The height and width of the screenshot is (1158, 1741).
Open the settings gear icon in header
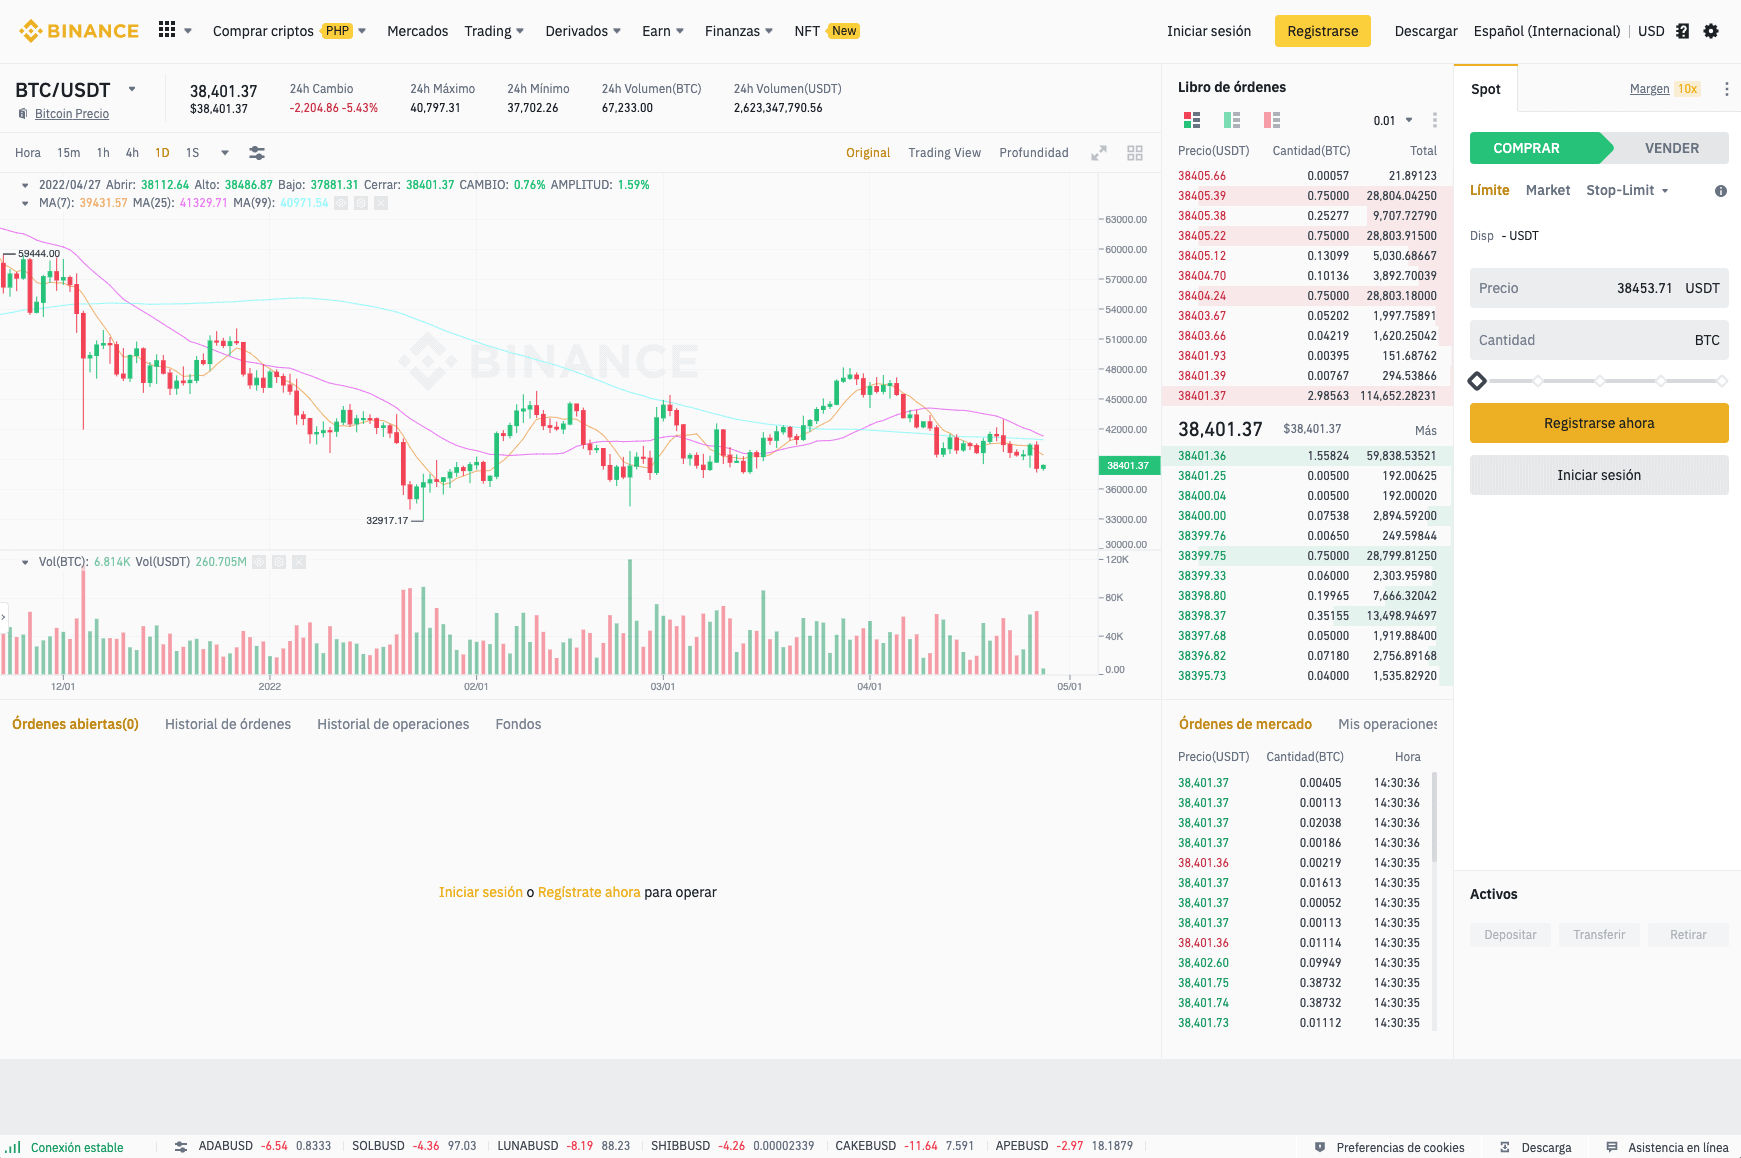[x=1711, y=31]
